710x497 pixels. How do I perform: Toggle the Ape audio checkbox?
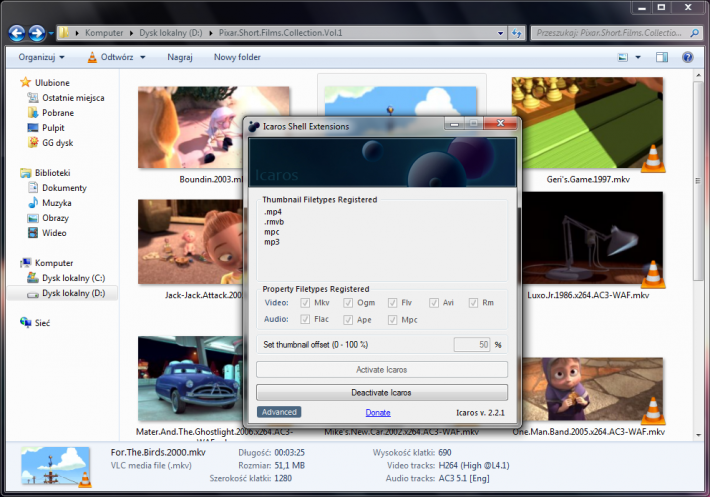pos(348,320)
